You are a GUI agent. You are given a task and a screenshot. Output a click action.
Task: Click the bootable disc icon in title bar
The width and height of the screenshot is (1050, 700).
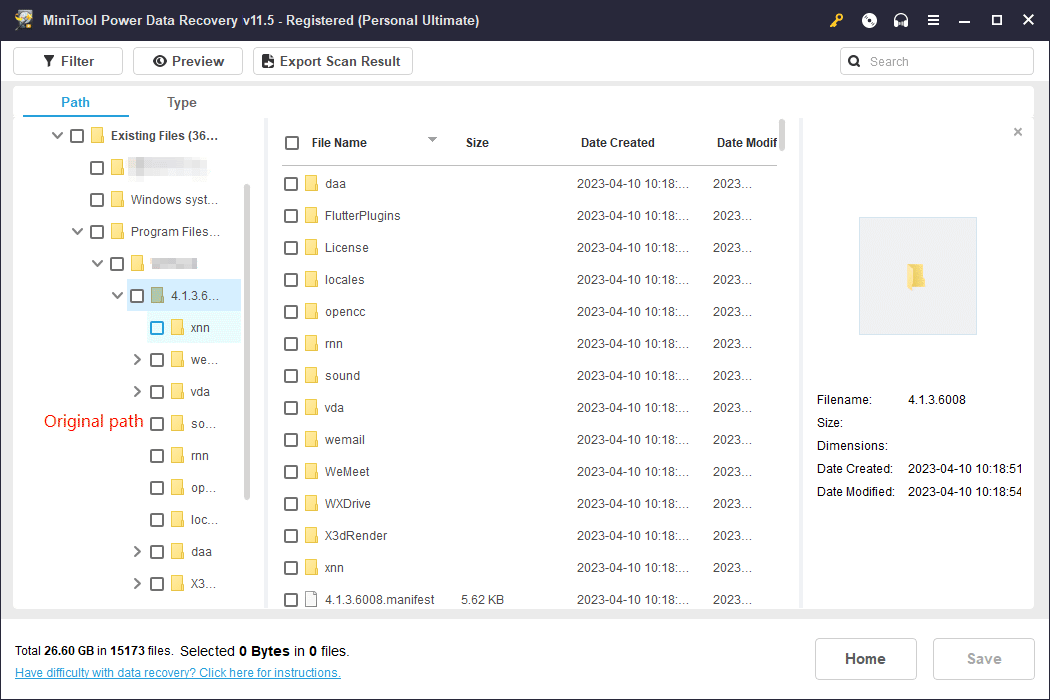(869, 20)
